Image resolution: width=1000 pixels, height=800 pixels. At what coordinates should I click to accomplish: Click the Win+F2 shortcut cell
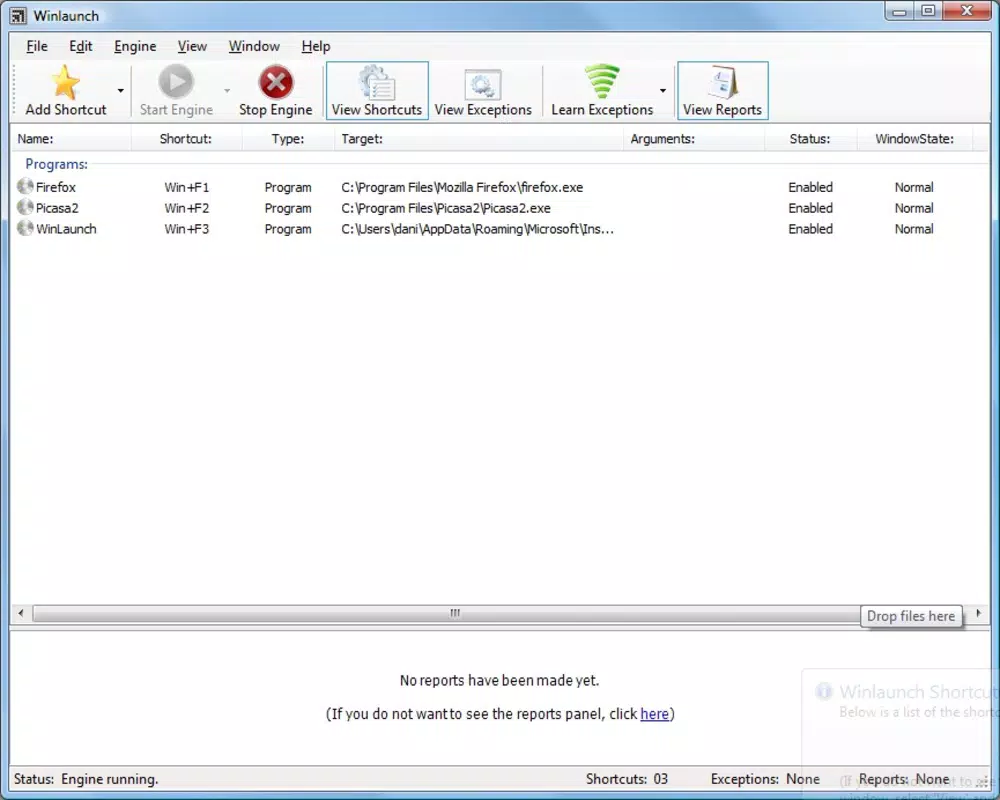(x=186, y=208)
